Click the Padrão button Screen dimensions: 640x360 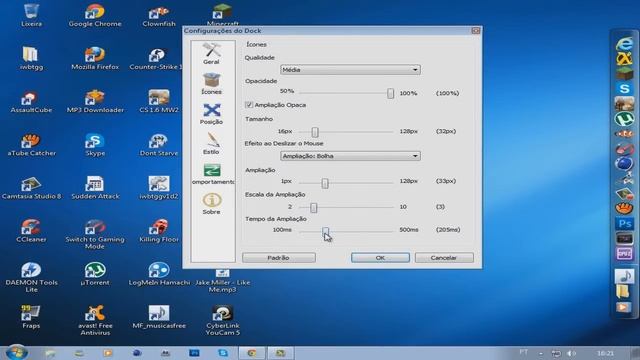(278, 258)
